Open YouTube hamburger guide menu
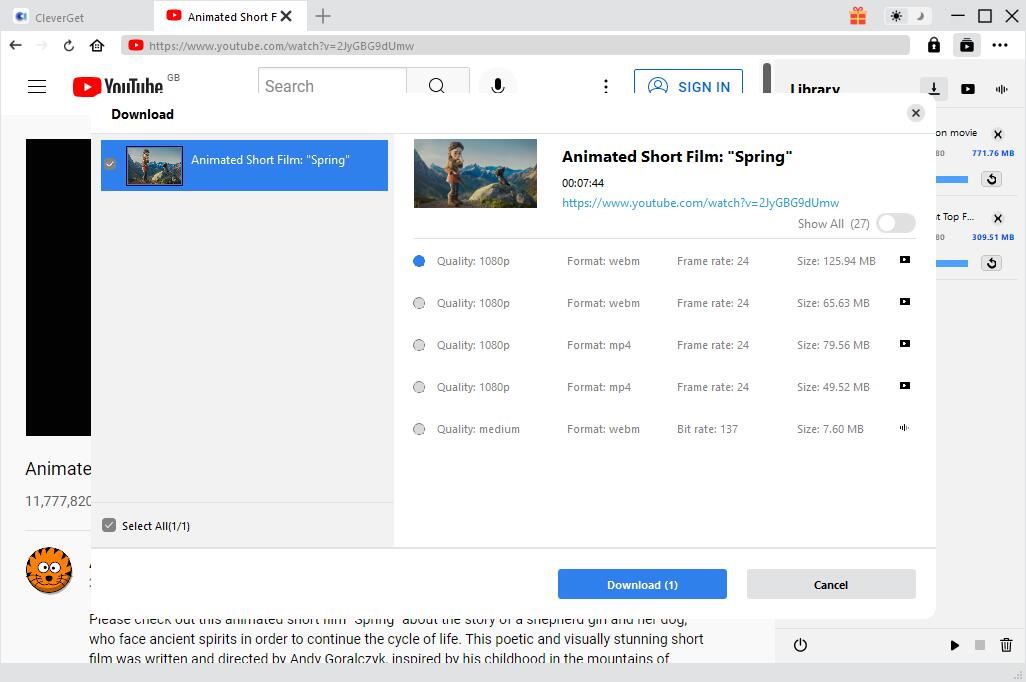This screenshot has height=682, width=1026. click(37, 86)
